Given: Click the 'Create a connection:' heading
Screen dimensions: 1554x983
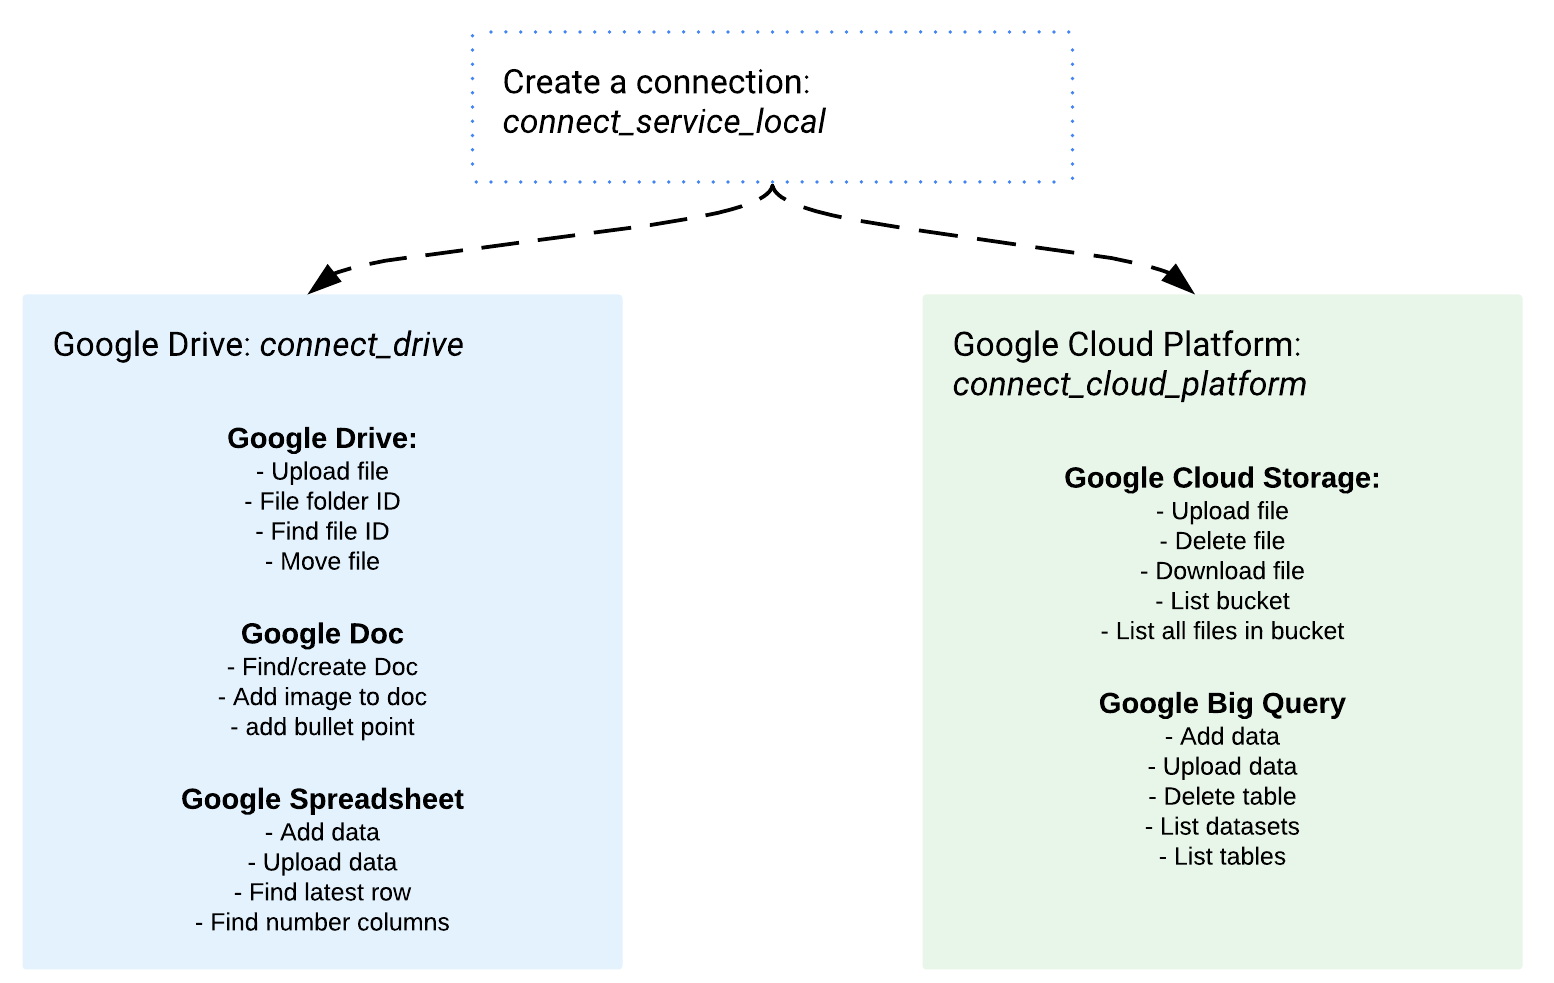Looking at the screenshot, I should tap(656, 82).
